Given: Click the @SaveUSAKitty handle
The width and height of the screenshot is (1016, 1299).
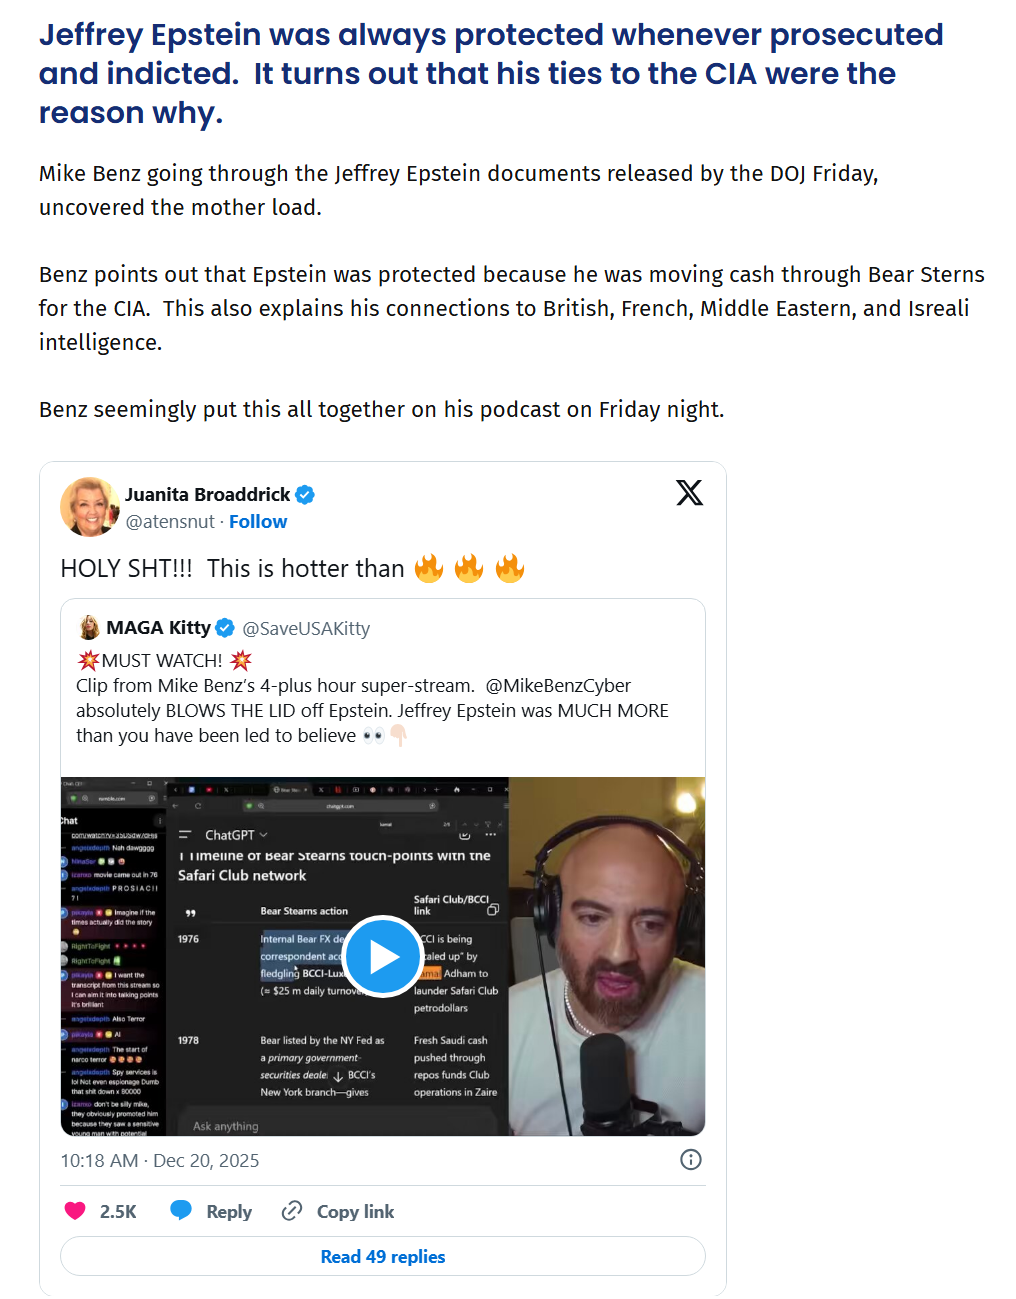Looking at the screenshot, I should 306,629.
